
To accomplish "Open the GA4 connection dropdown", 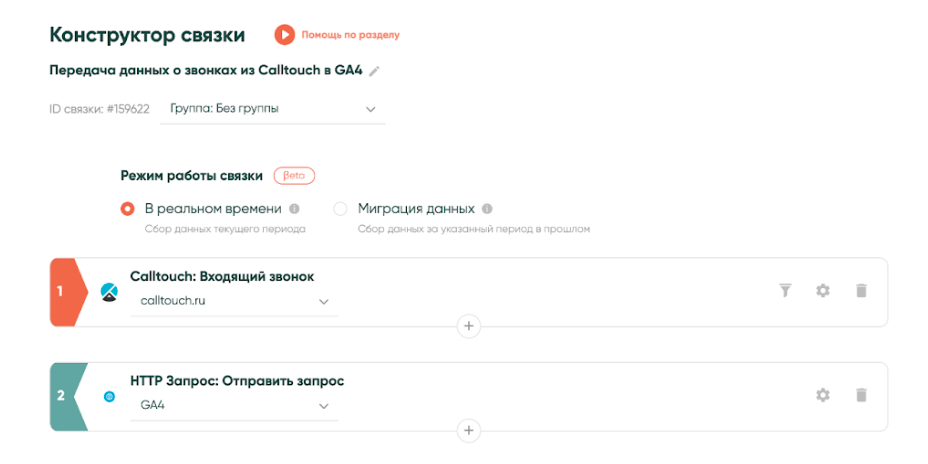I will (234, 405).
